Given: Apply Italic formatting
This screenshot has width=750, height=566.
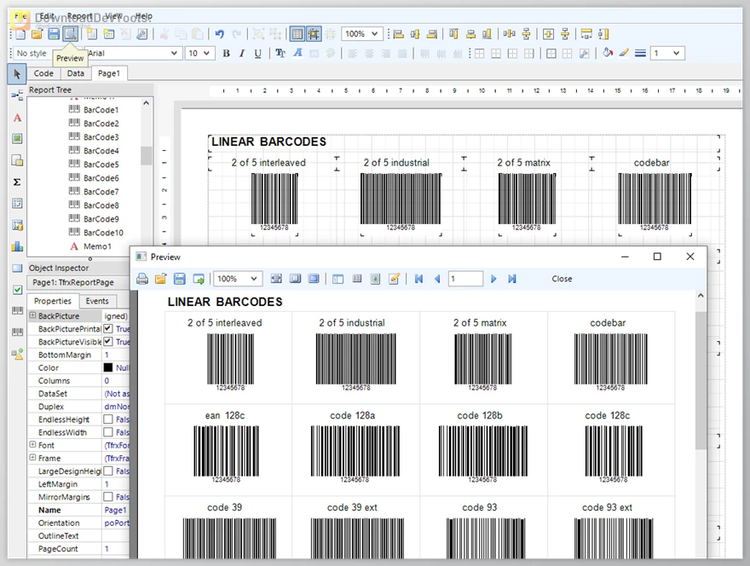Looking at the screenshot, I should click(x=242, y=53).
